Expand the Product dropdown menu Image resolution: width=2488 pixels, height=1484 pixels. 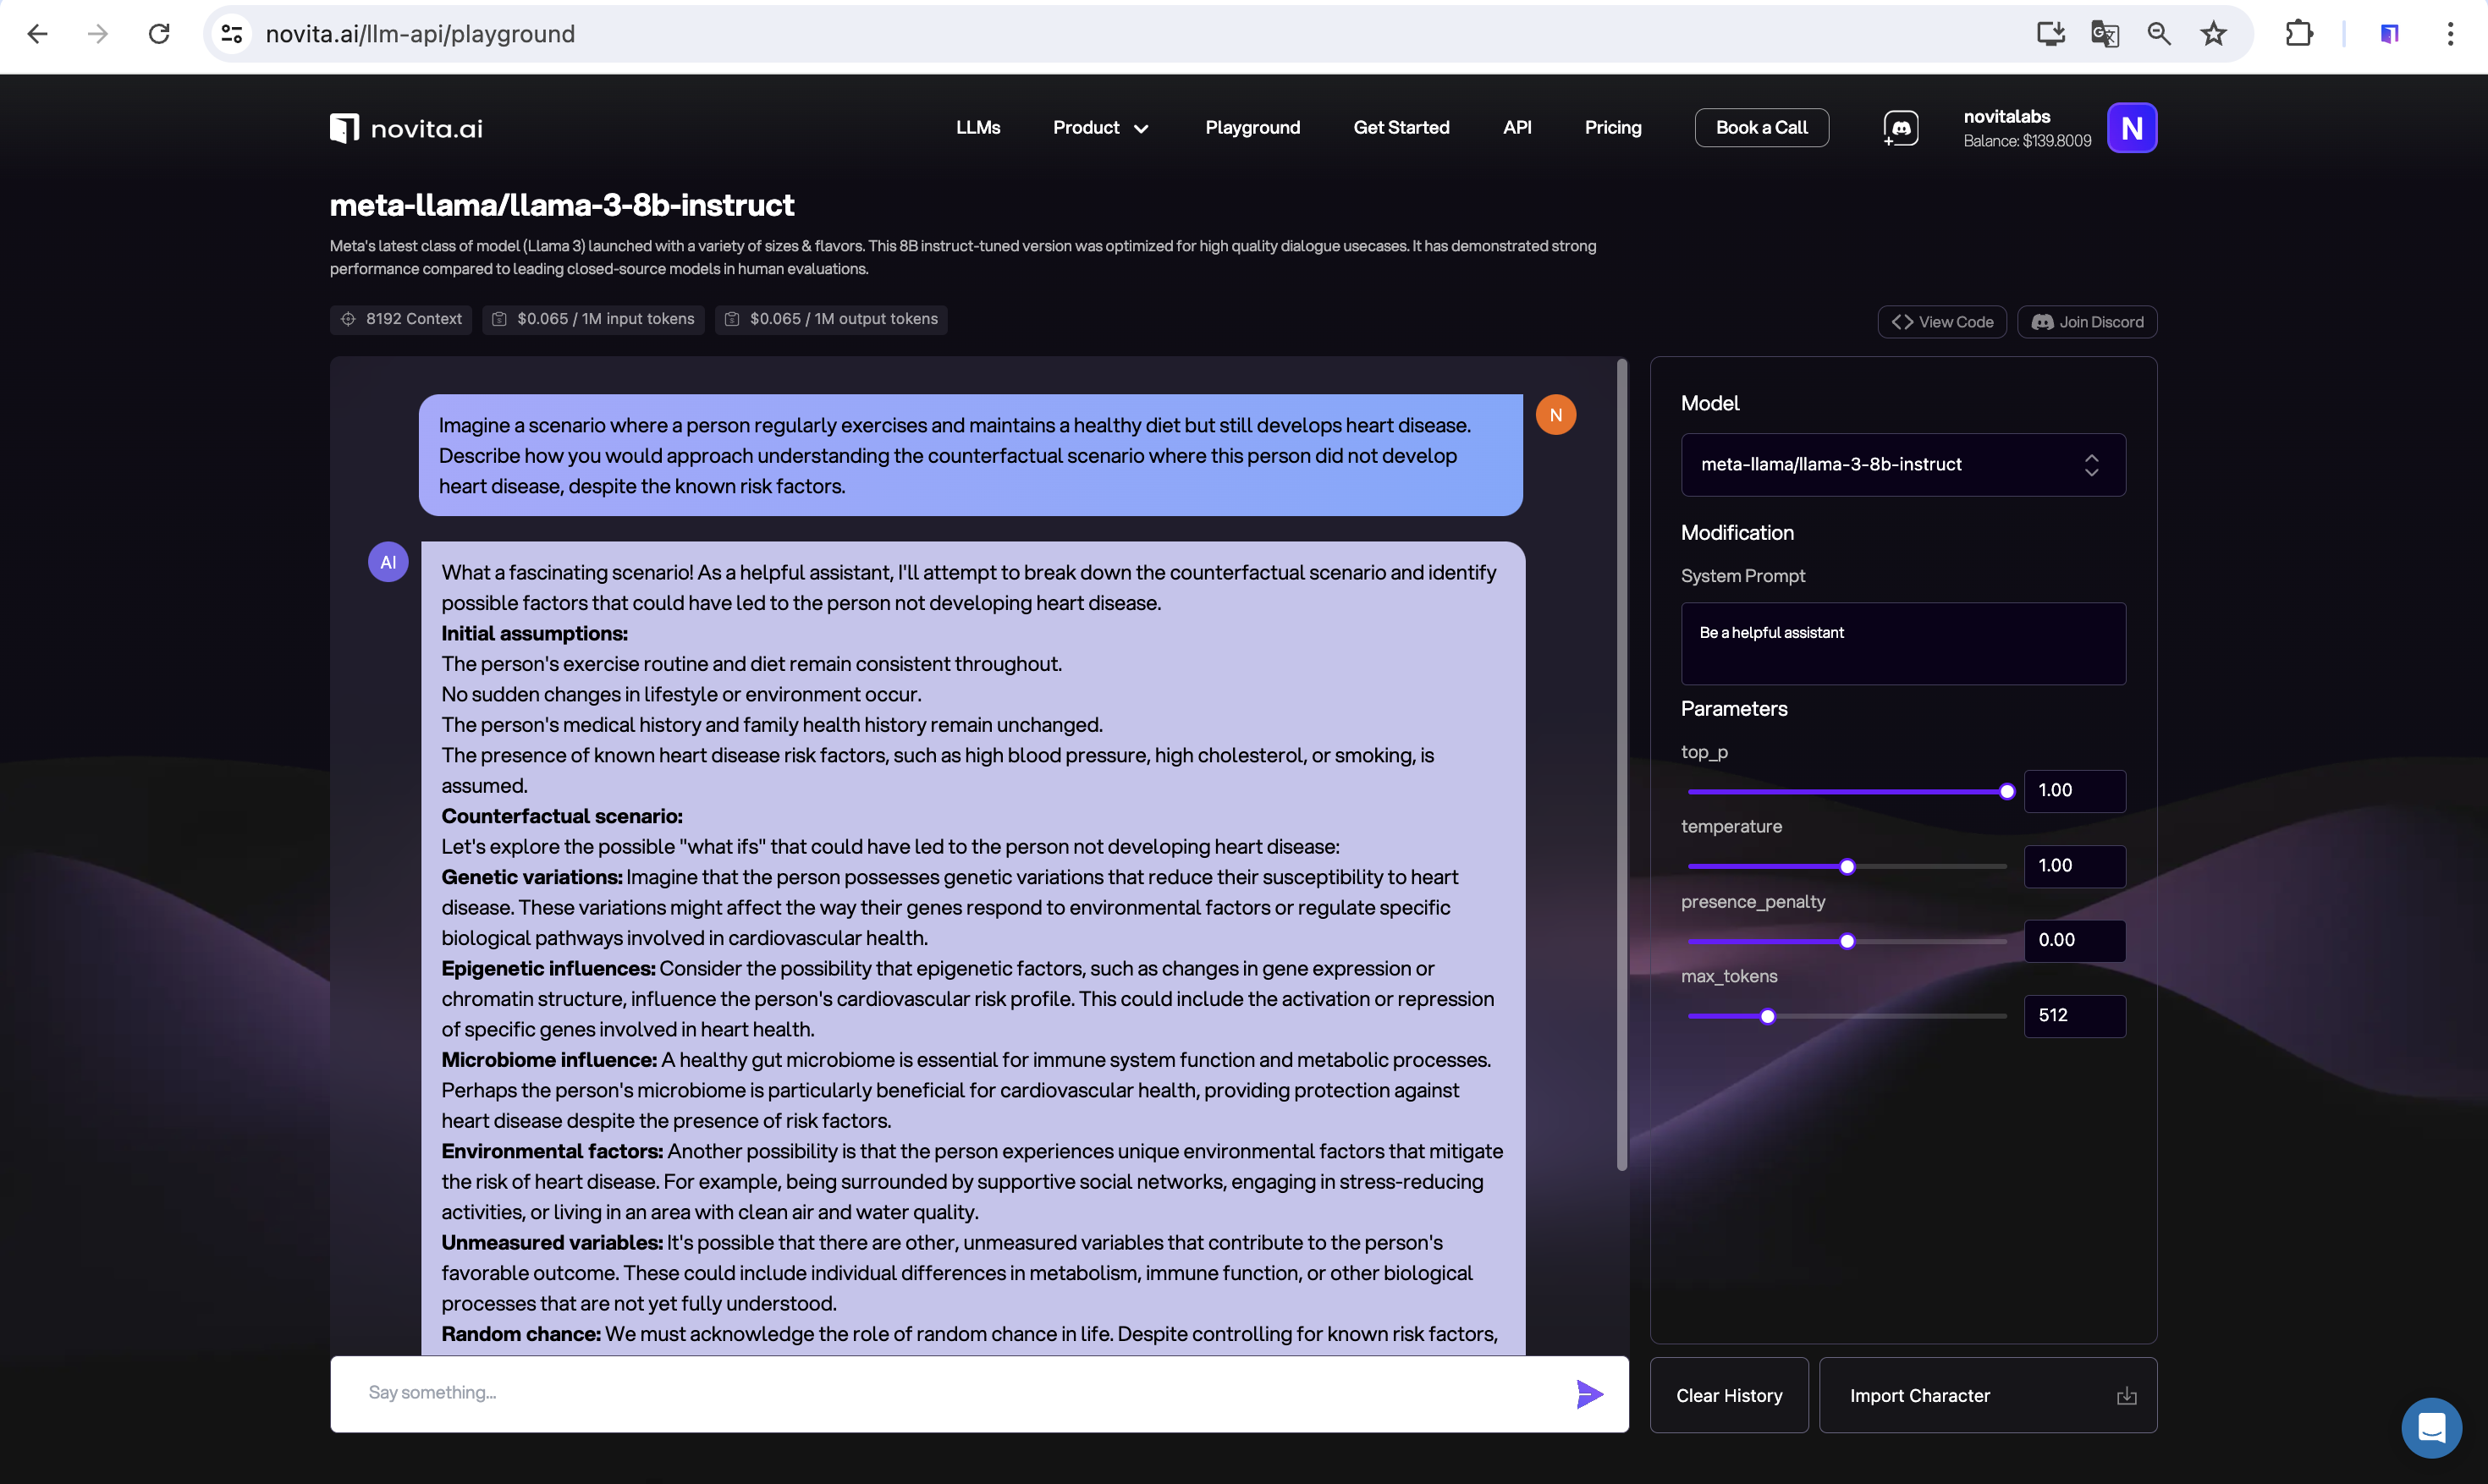click(1100, 128)
